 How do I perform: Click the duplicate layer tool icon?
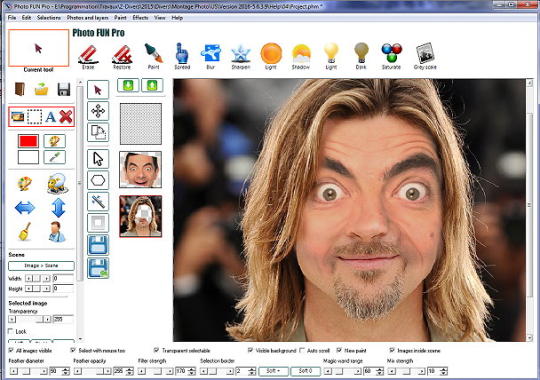pyautogui.click(x=98, y=132)
